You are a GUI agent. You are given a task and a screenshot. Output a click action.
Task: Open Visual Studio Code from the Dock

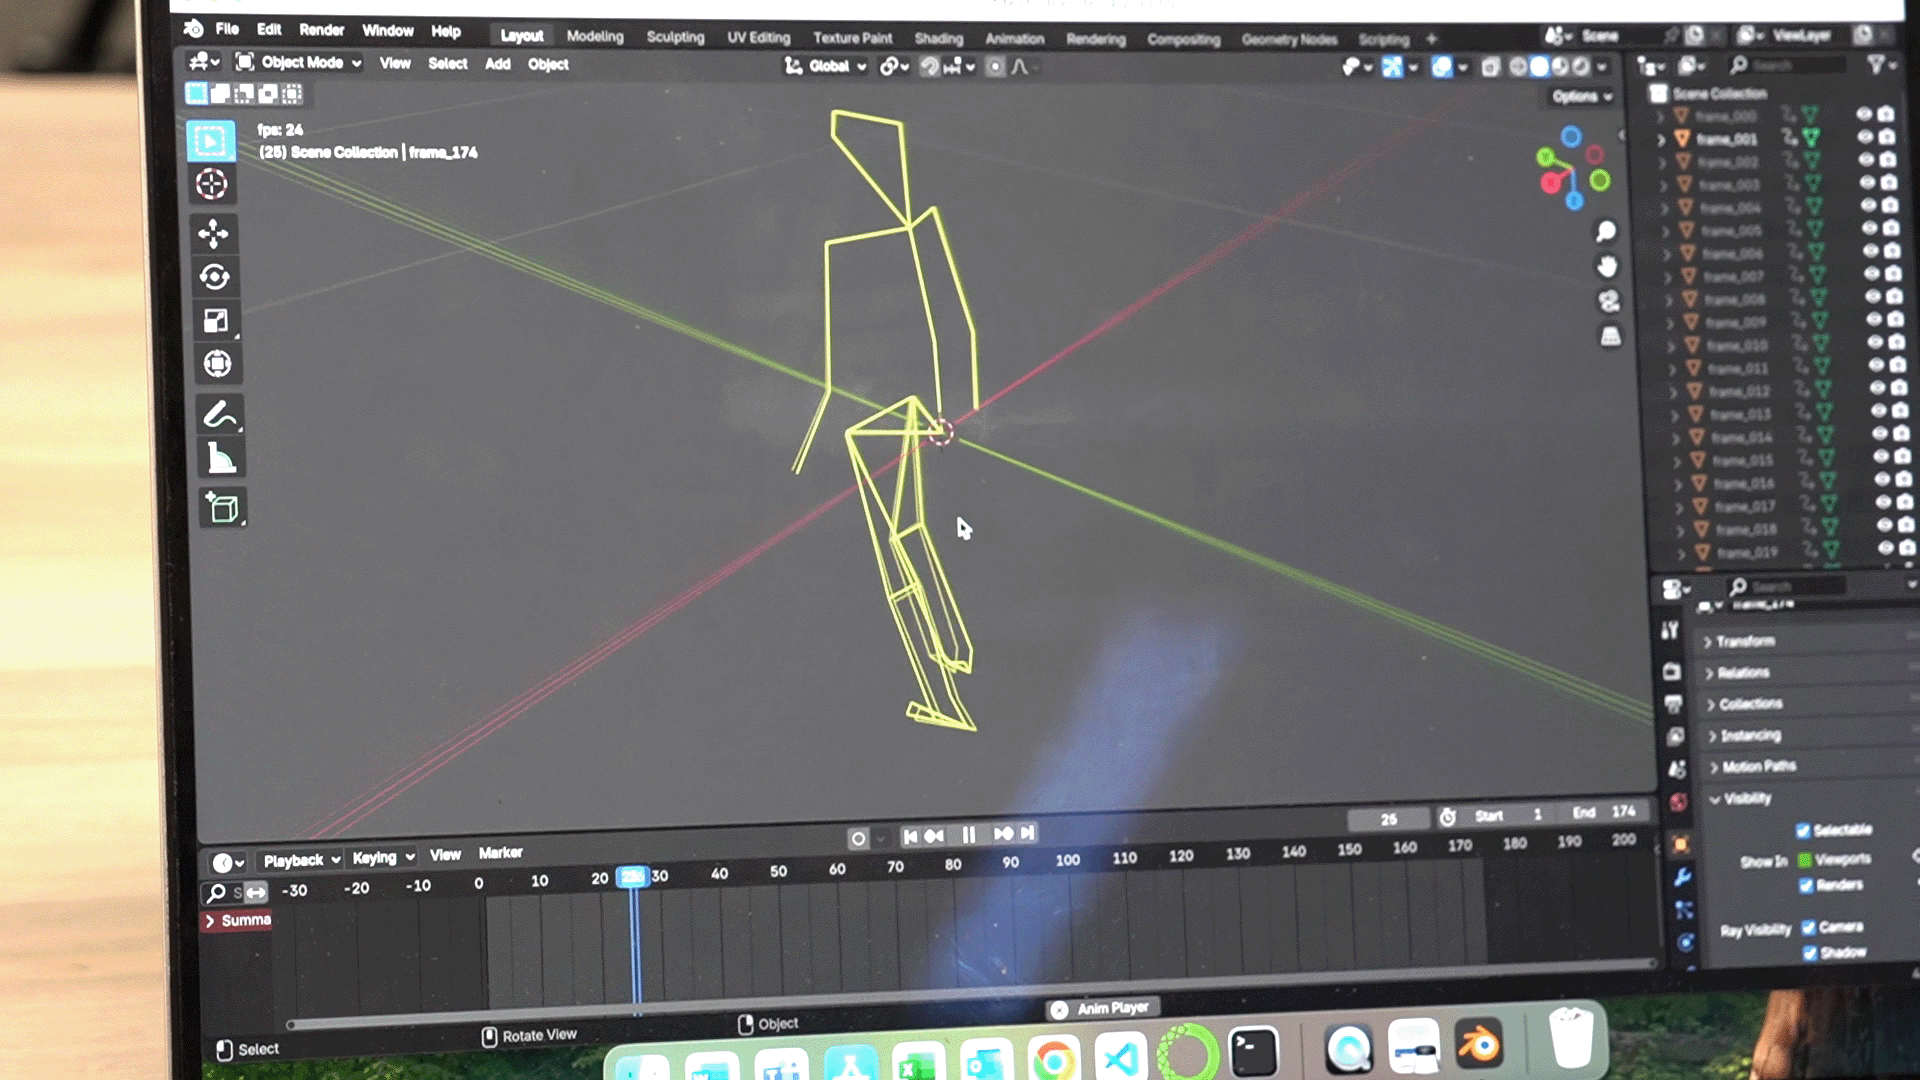tap(1119, 1057)
